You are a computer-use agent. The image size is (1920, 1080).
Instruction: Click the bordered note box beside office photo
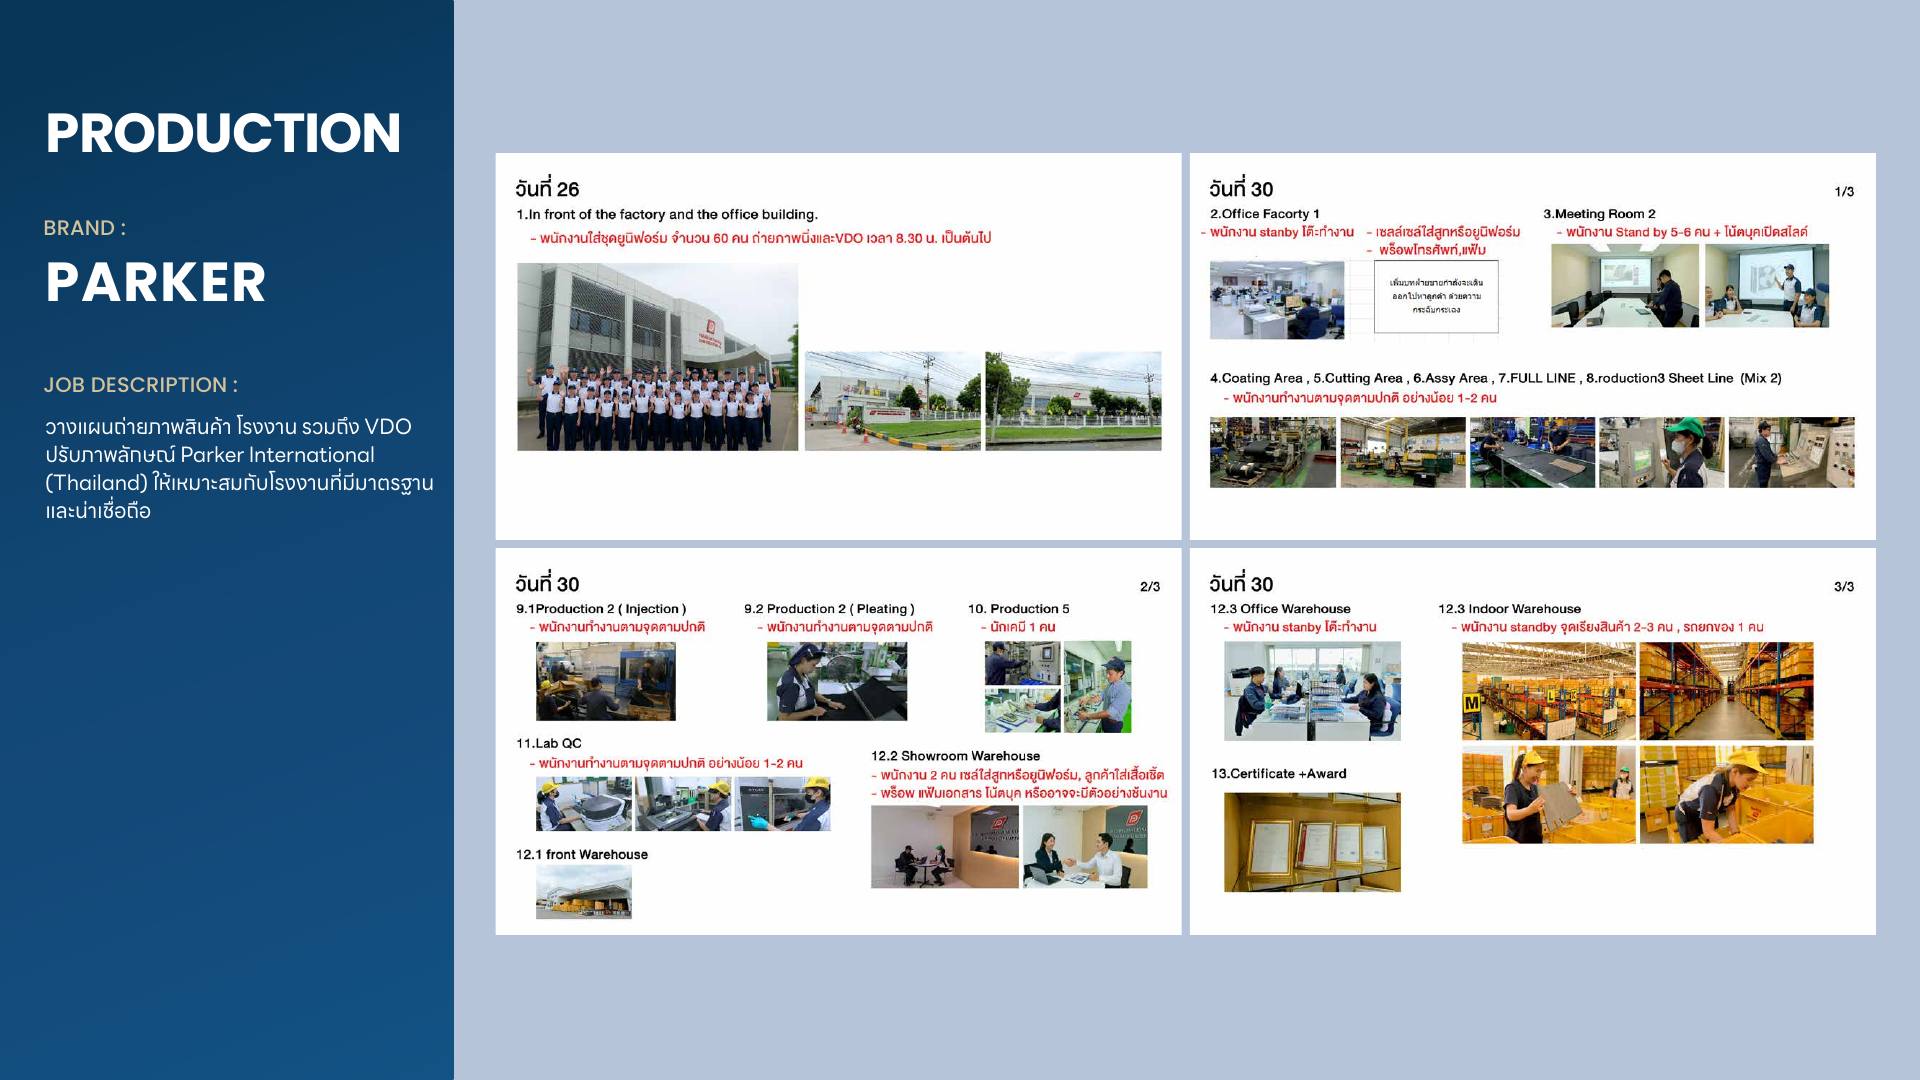[1436, 297]
